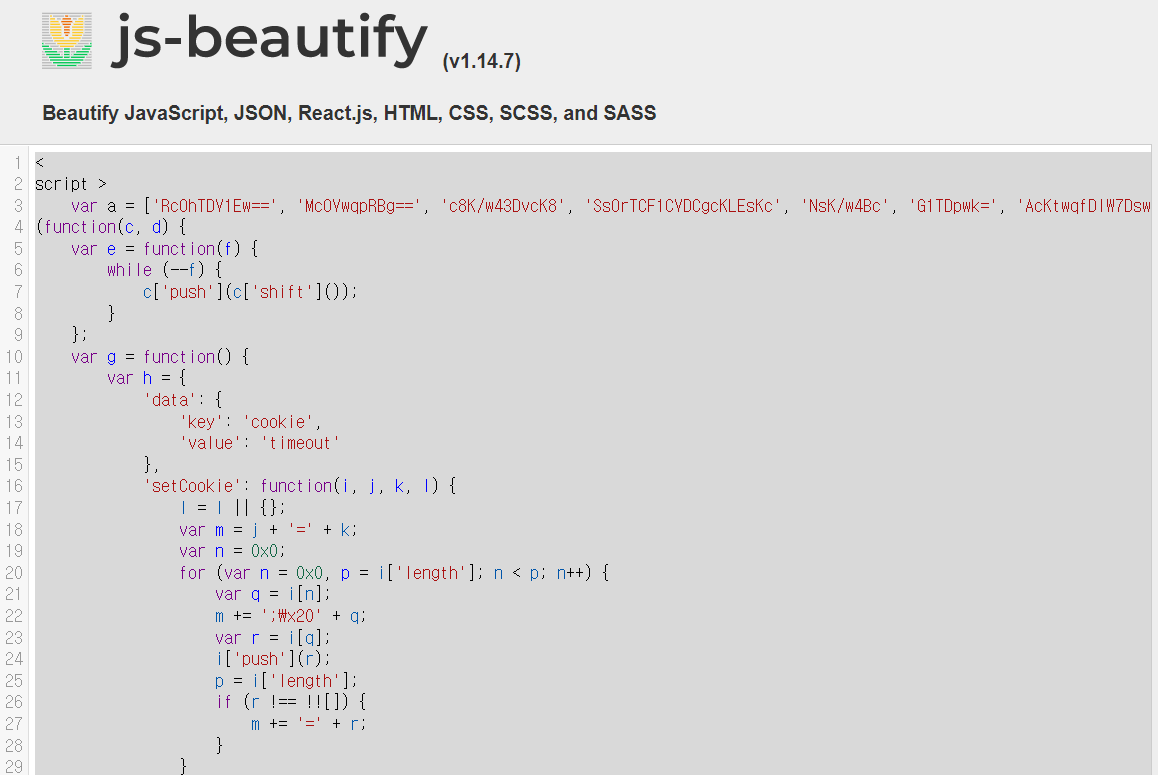Click inside the code editor text area
This screenshot has width=1158, height=775.
coord(593,463)
